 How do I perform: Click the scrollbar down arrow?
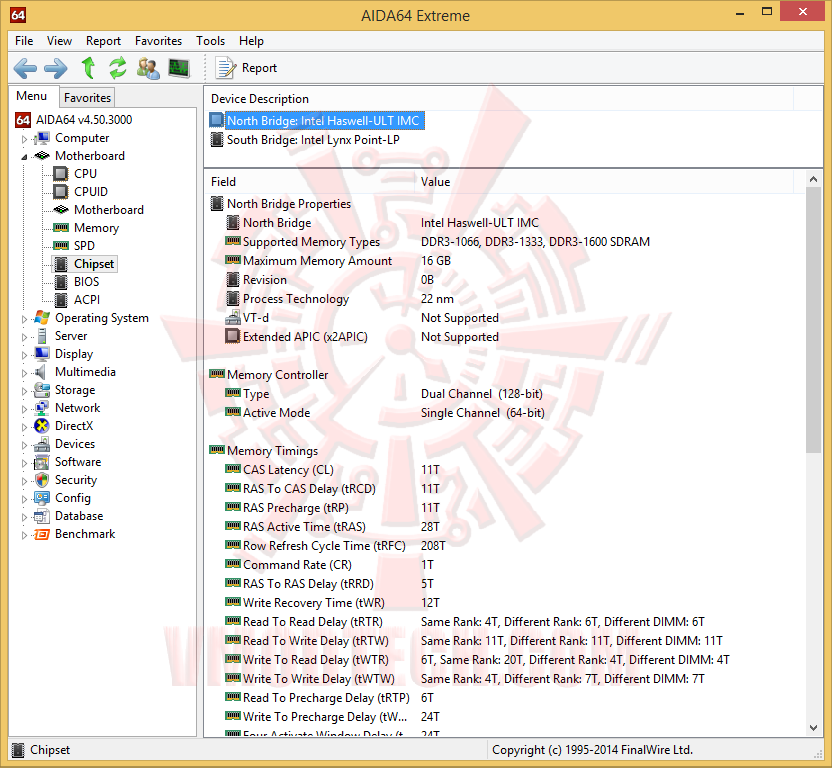point(813,728)
